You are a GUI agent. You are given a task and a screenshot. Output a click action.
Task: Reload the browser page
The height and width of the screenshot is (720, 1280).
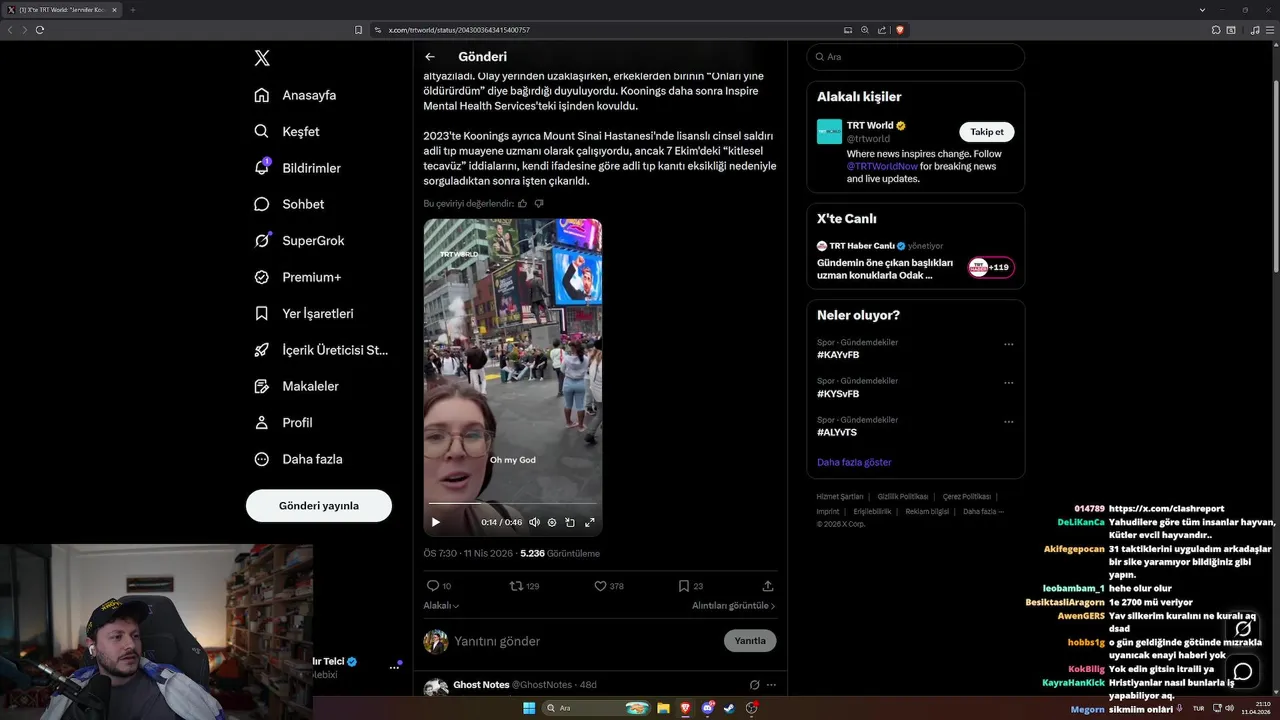click(40, 30)
